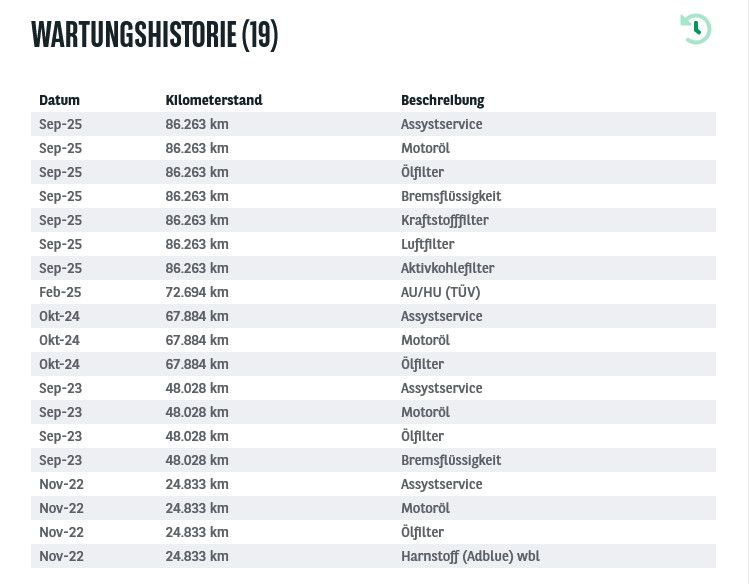Image resolution: width=749 pixels, height=584 pixels.
Task: Select the Beschreibung column header
Action: [x=442, y=100]
